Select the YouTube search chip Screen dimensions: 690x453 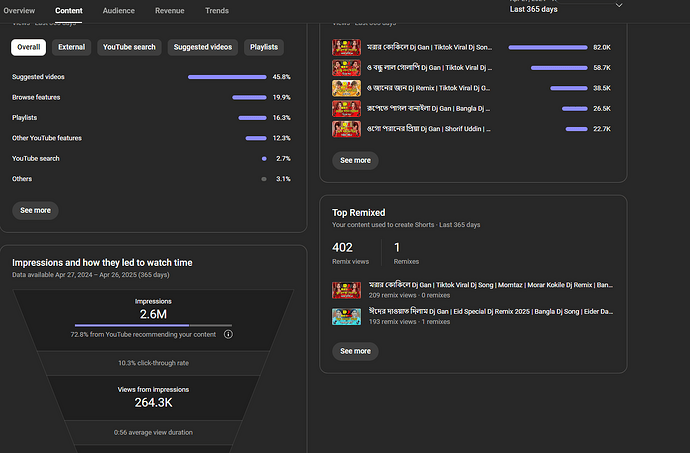tap(129, 47)
